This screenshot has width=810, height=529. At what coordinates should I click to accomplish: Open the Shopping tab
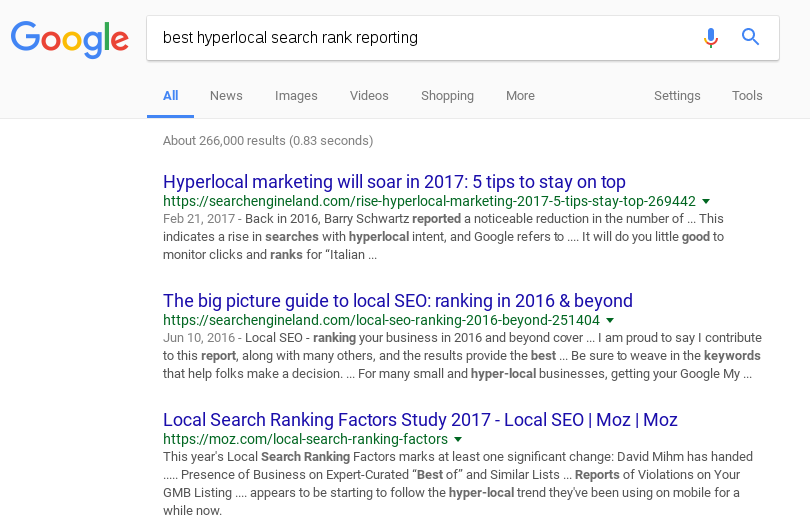click(x=447, y=96)
